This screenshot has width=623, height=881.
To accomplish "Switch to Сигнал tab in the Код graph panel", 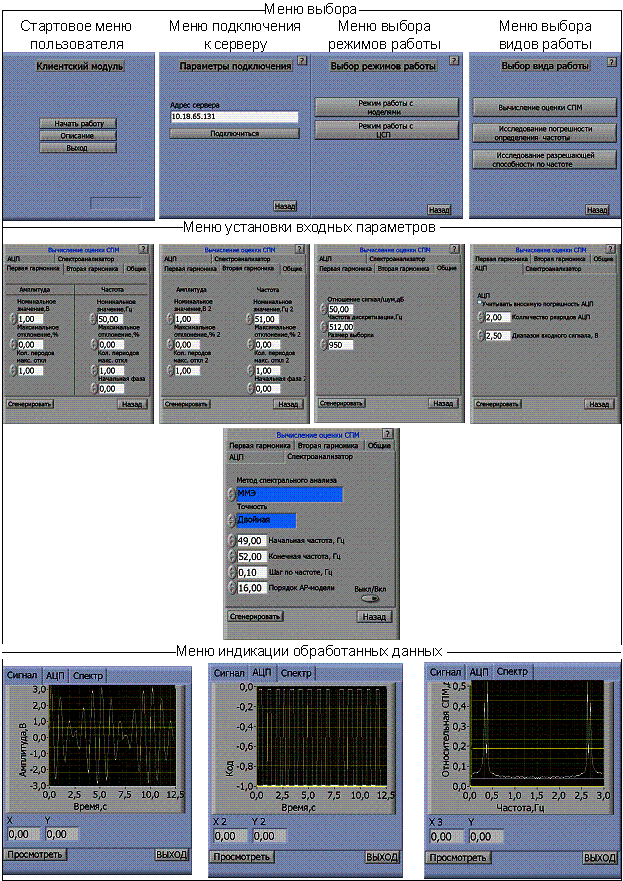I will 229,673.
